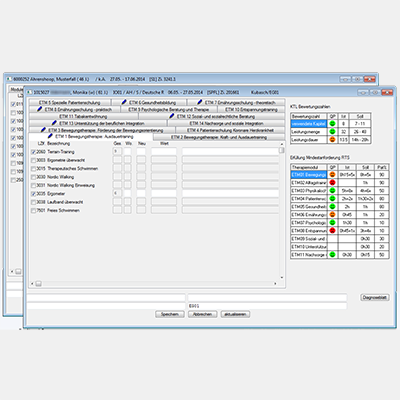The width and height of the screenshot is (400, 400).
Task: Uncheck the 2060 Terrain-Training checkbox
Action: (33, 152)
